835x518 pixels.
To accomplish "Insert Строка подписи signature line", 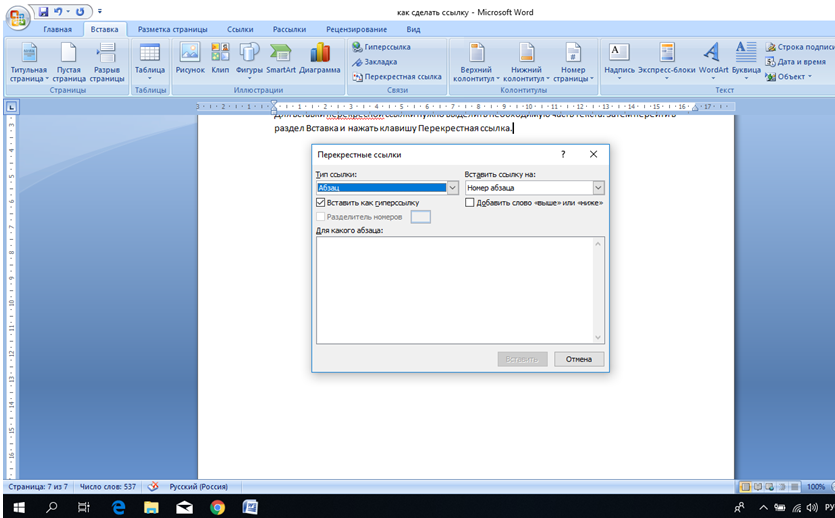I will (x=800, y=47).
